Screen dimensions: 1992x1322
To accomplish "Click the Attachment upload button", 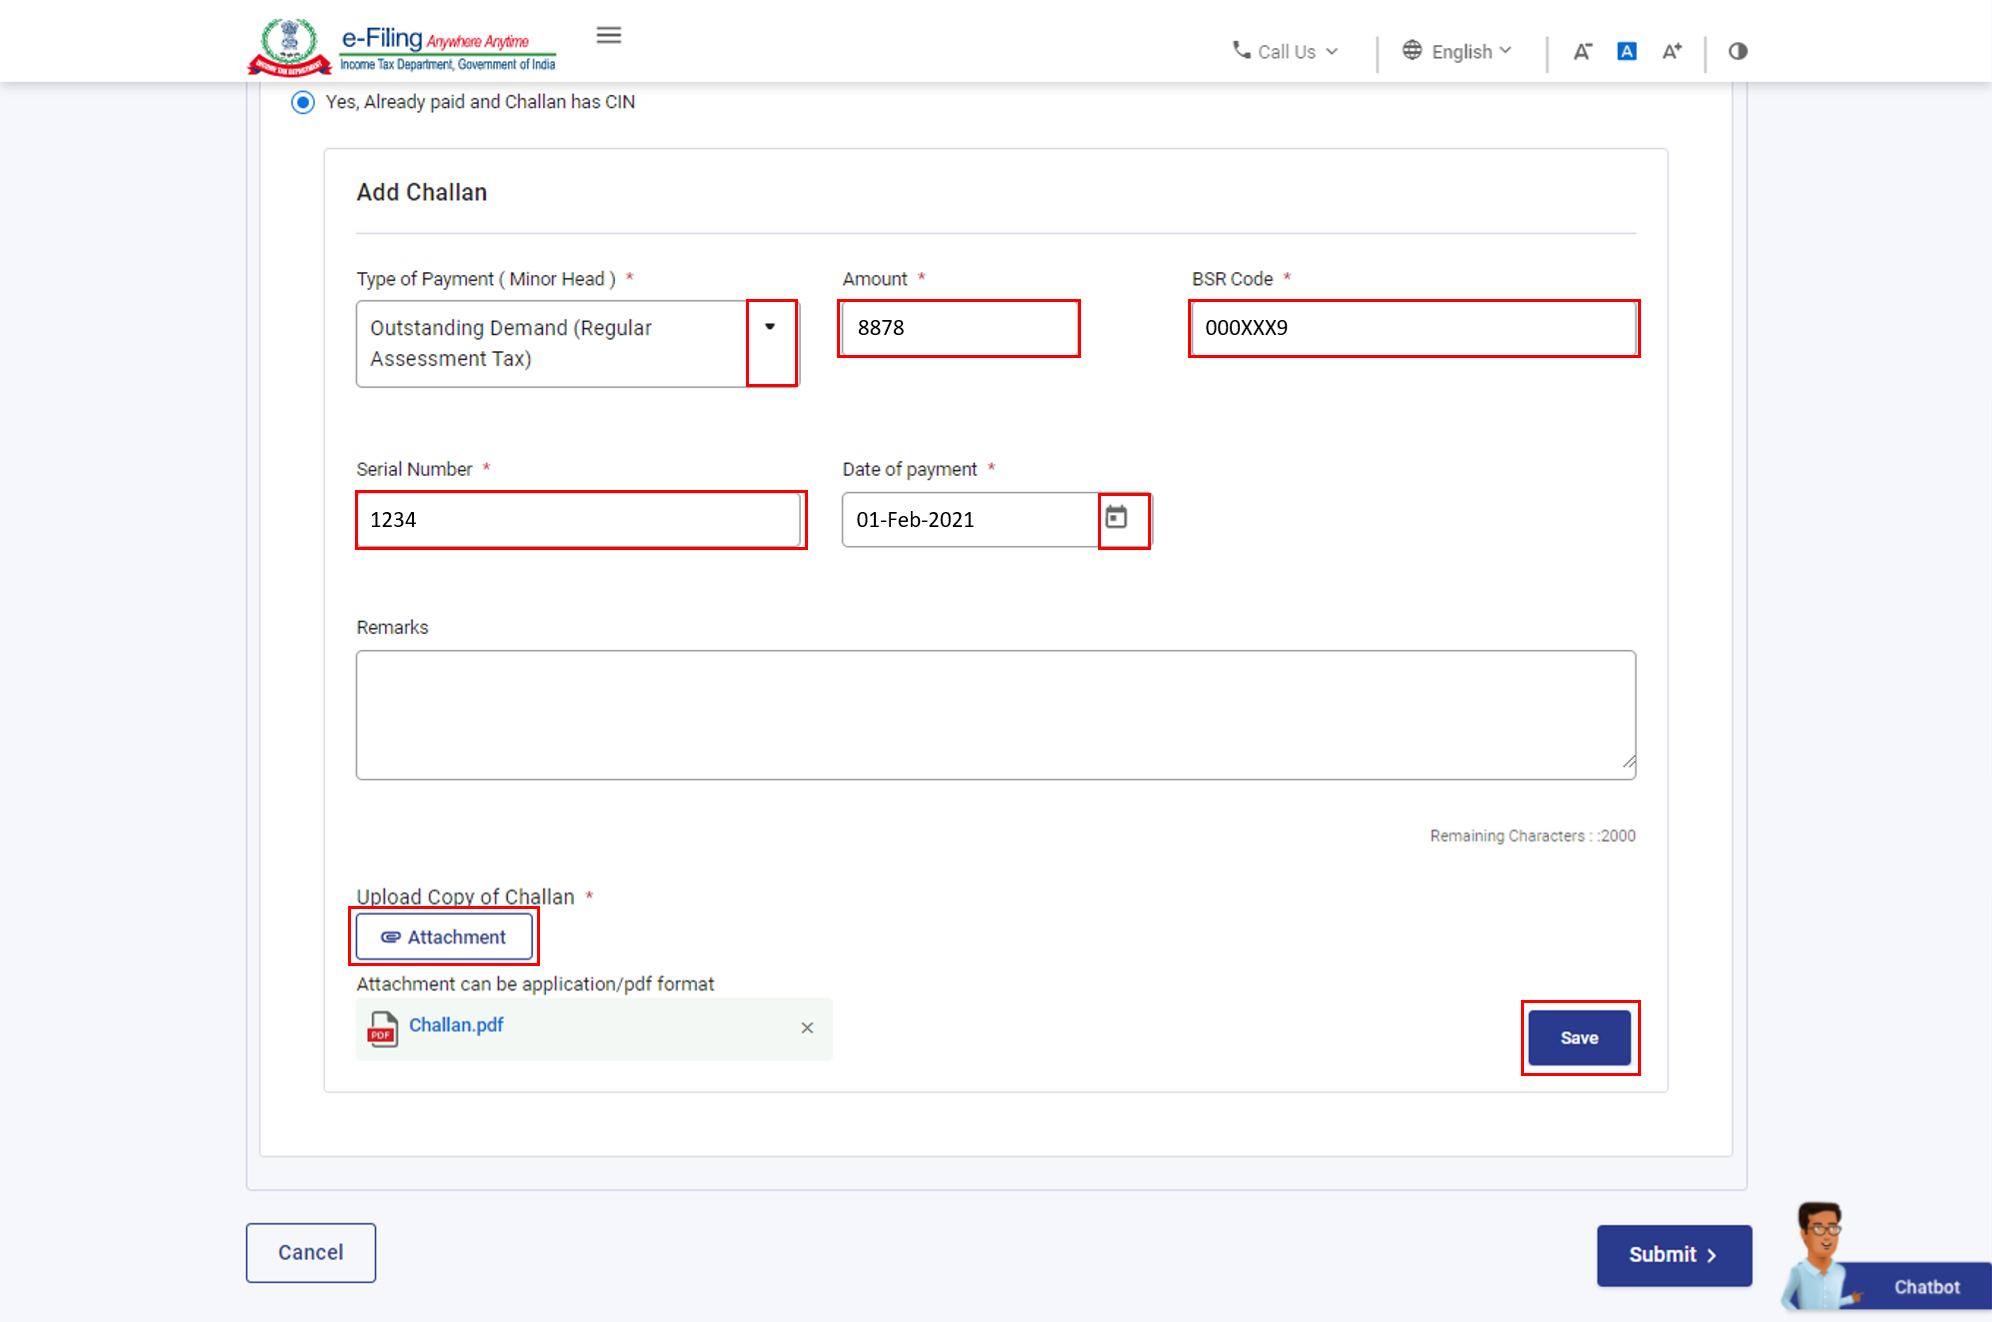I will click(444, 937).
